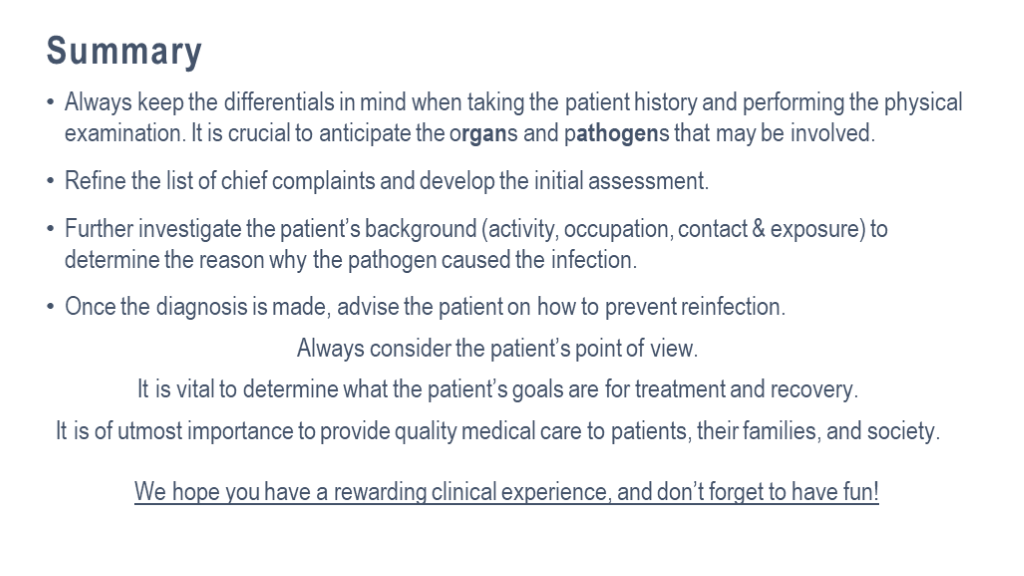Click the bullet dot before 'Further investigate'
Screen dimensions: 1024x576
click(x=51, y=229)
